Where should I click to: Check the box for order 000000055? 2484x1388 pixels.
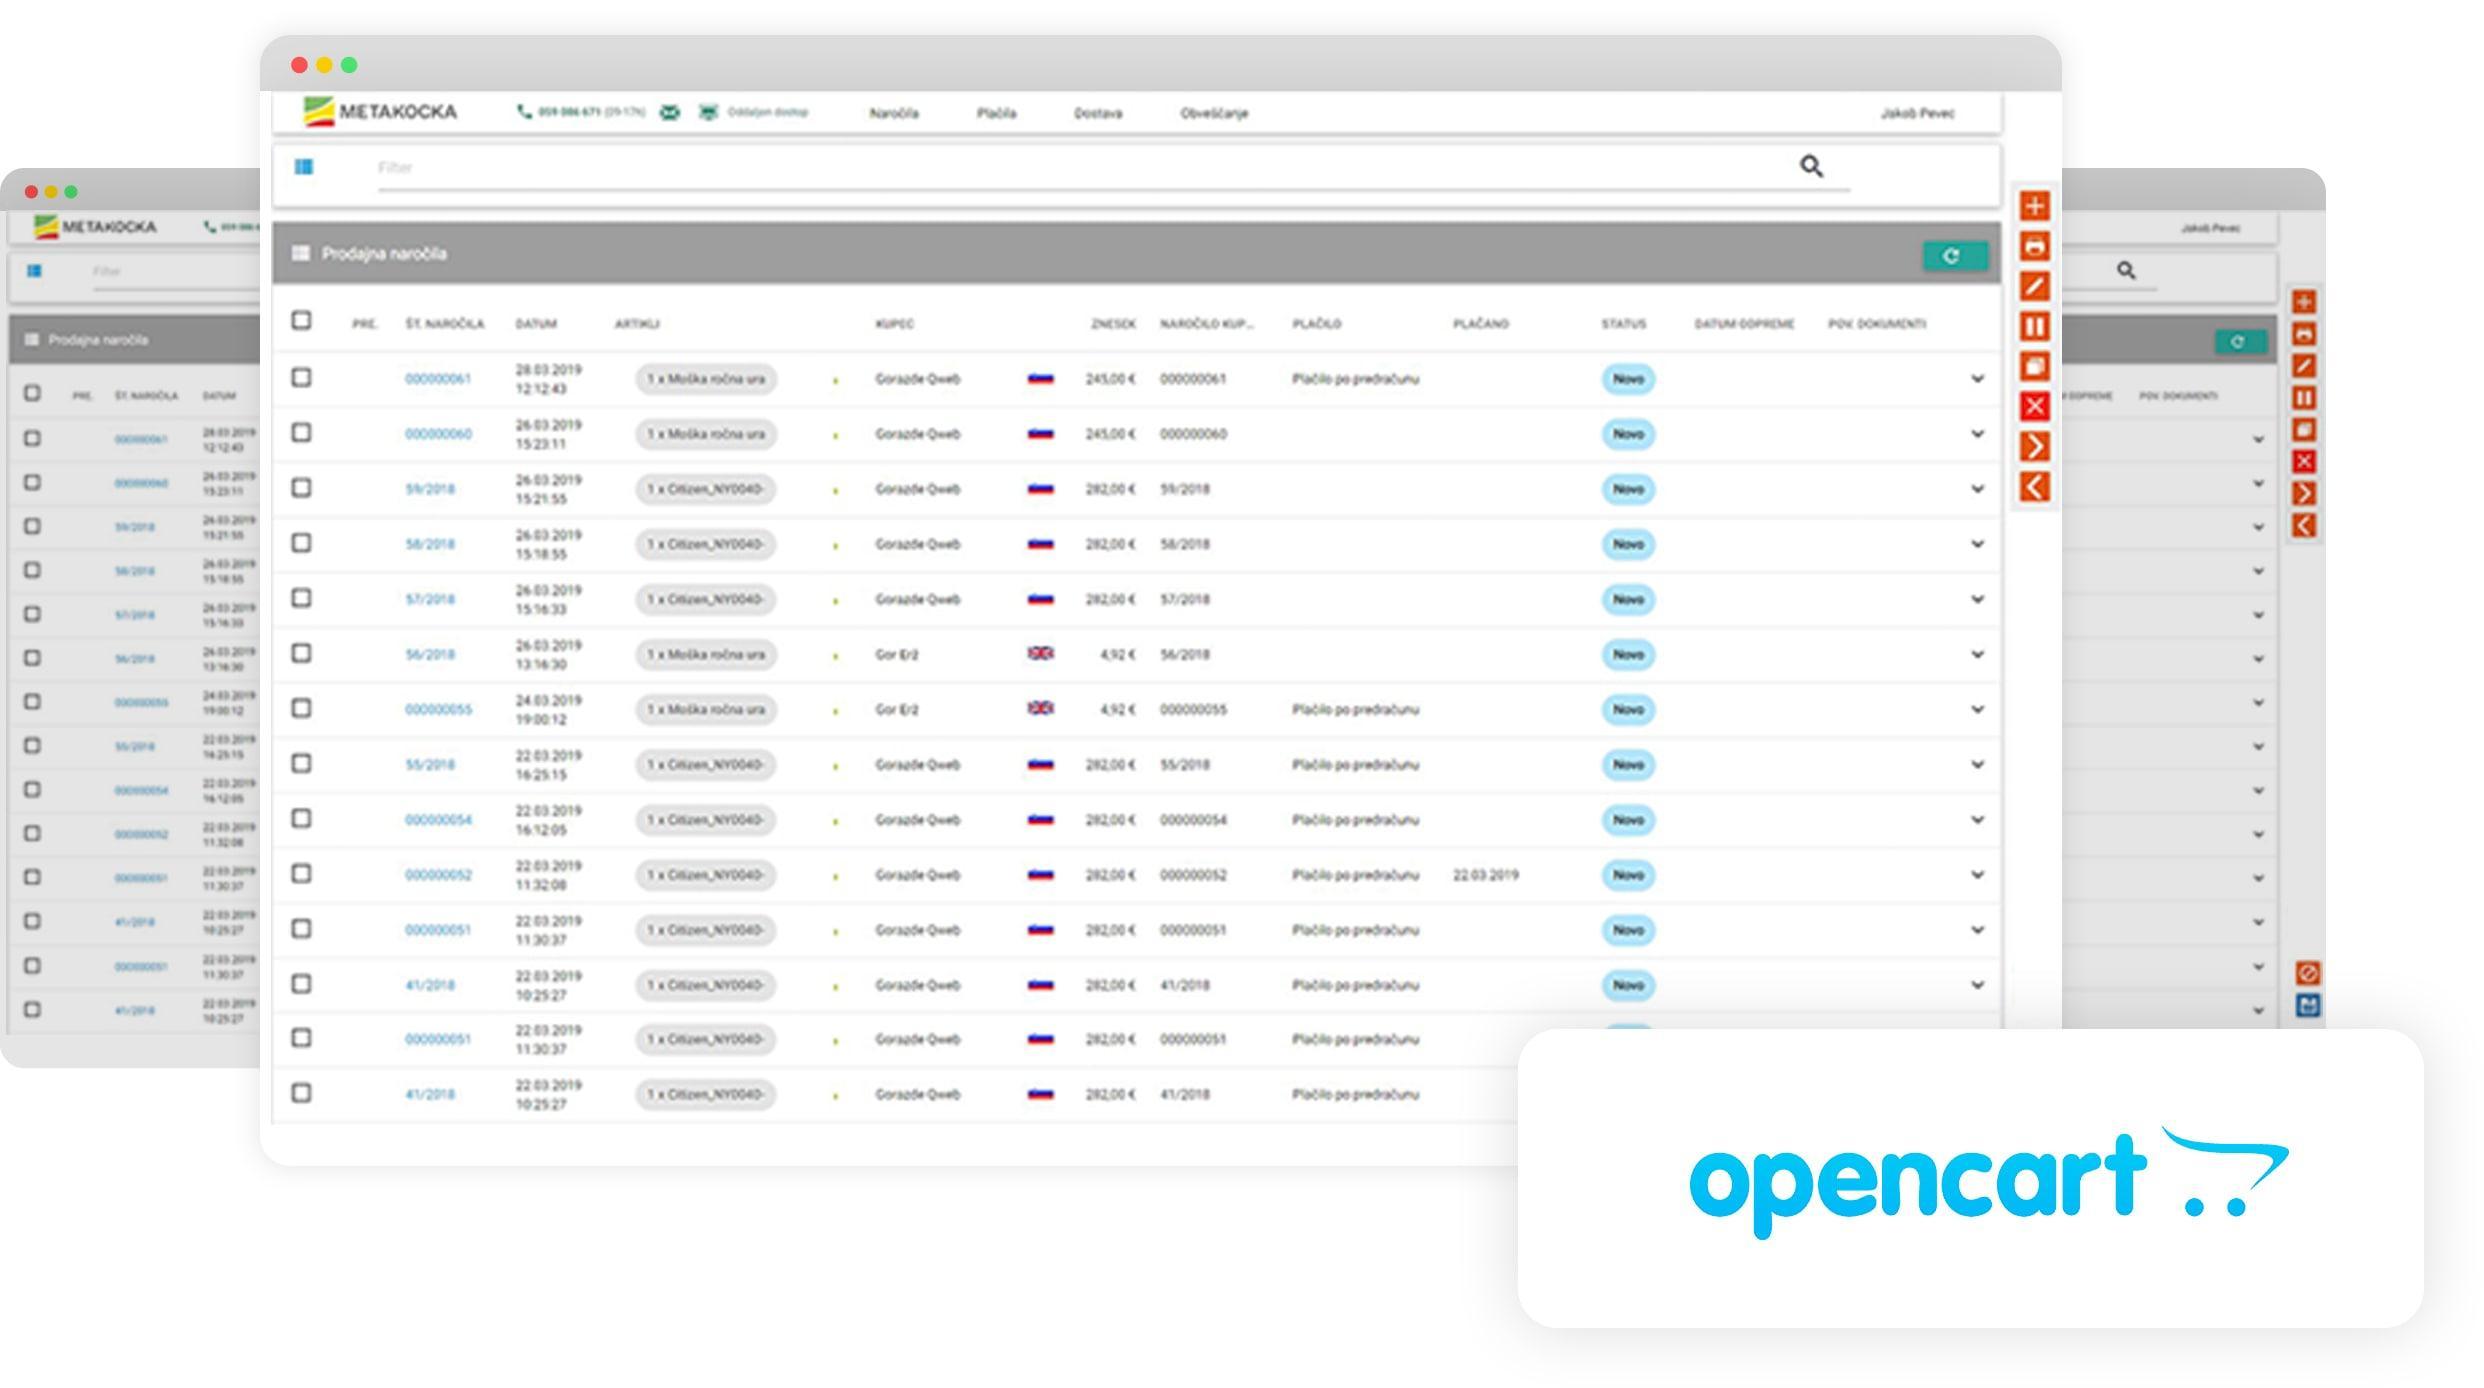(301, 708)
